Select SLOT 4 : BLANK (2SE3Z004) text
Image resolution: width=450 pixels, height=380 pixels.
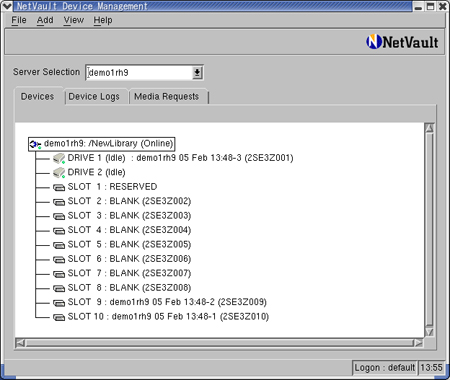click(129, 230)
